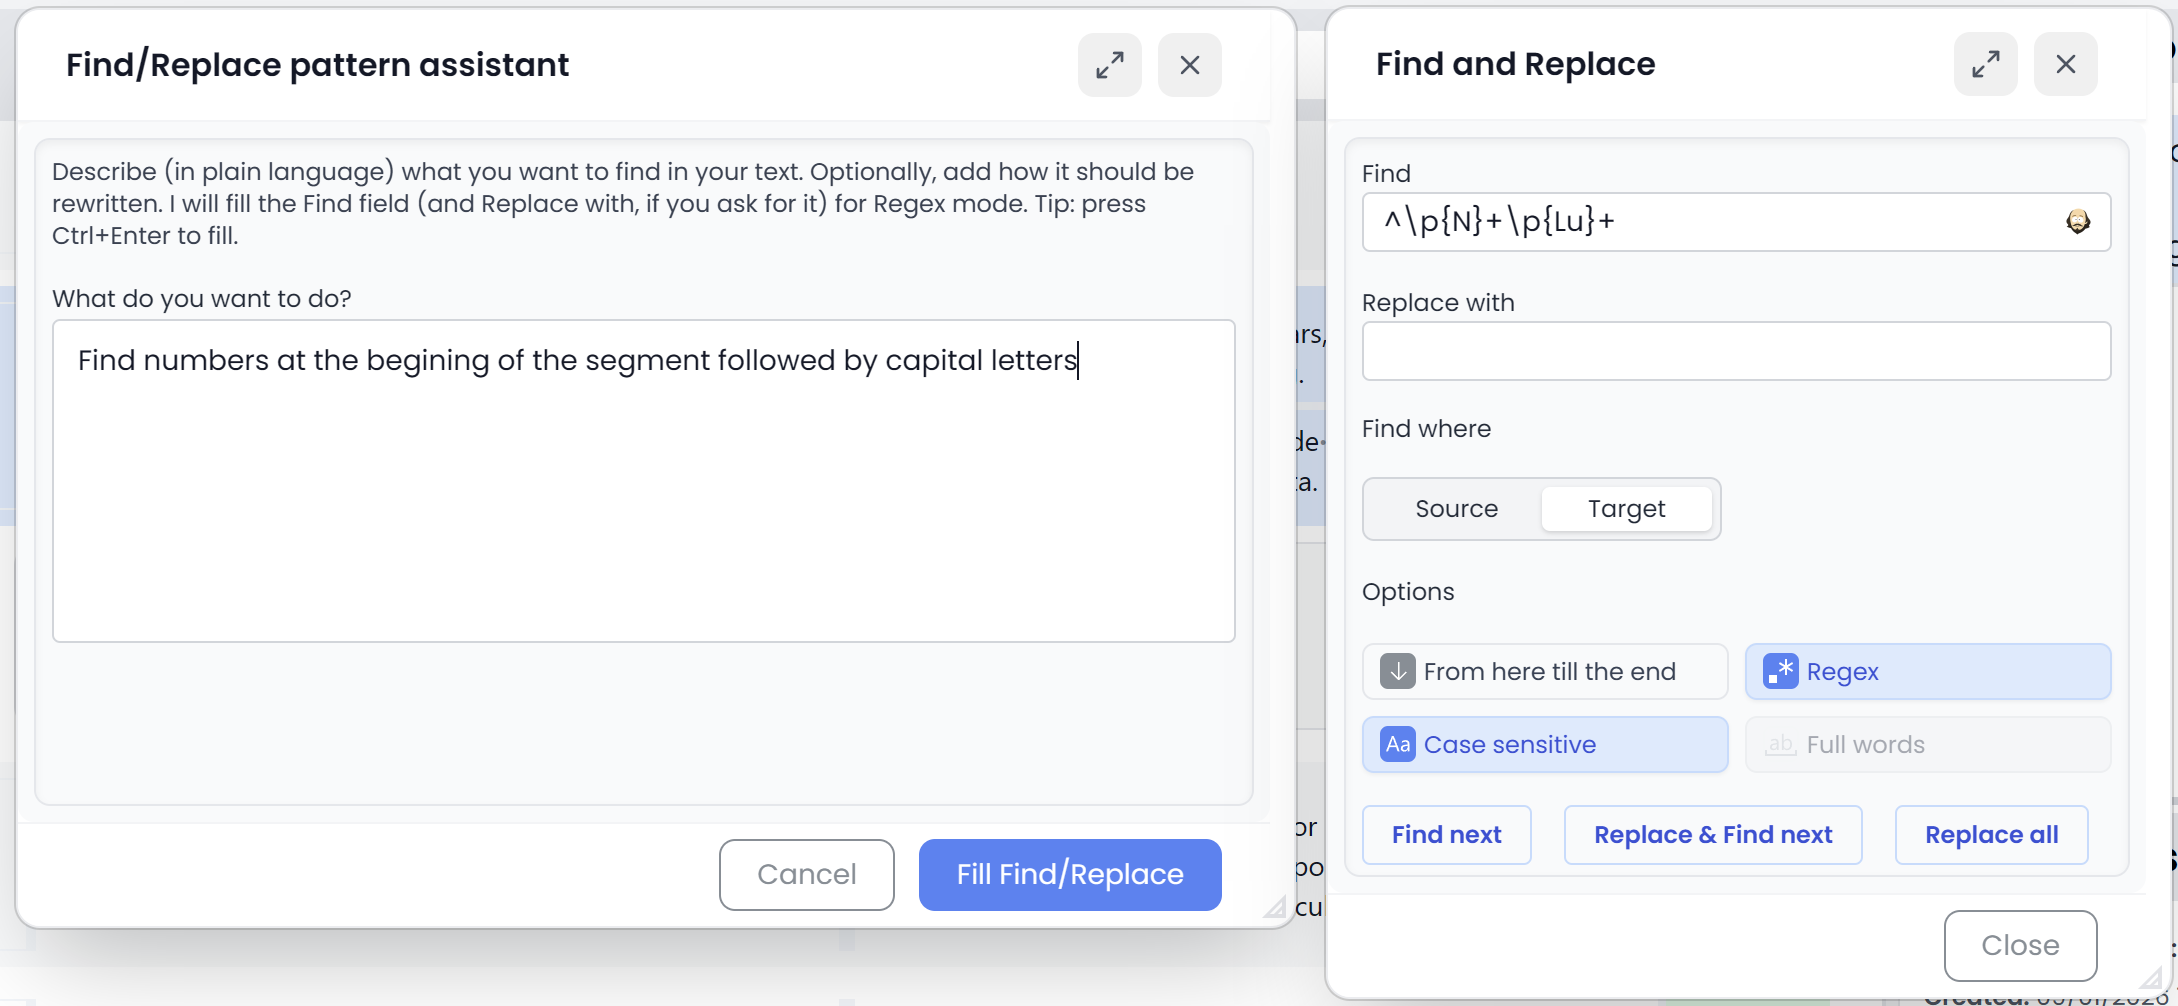2178x1006 pixels.
Task: Expand the pattern assistant dialog to fullscreen
Action: [1109, 64]
